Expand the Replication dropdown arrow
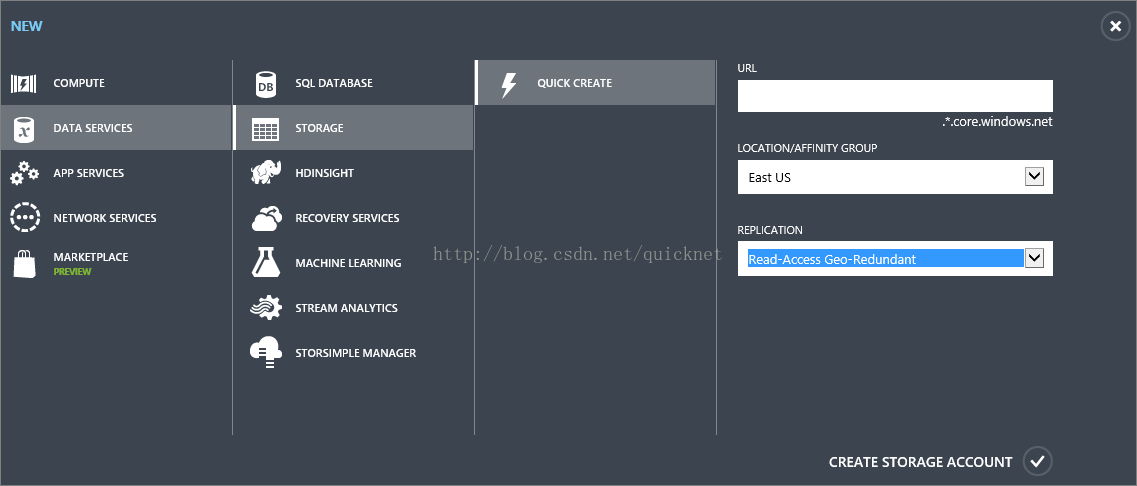Viewport: 1137px width, 486px height. [1034, 258]
